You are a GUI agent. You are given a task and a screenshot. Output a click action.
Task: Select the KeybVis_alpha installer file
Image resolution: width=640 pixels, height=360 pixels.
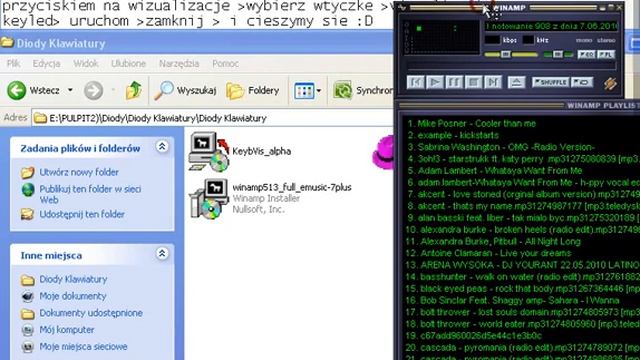click(241, 151)
